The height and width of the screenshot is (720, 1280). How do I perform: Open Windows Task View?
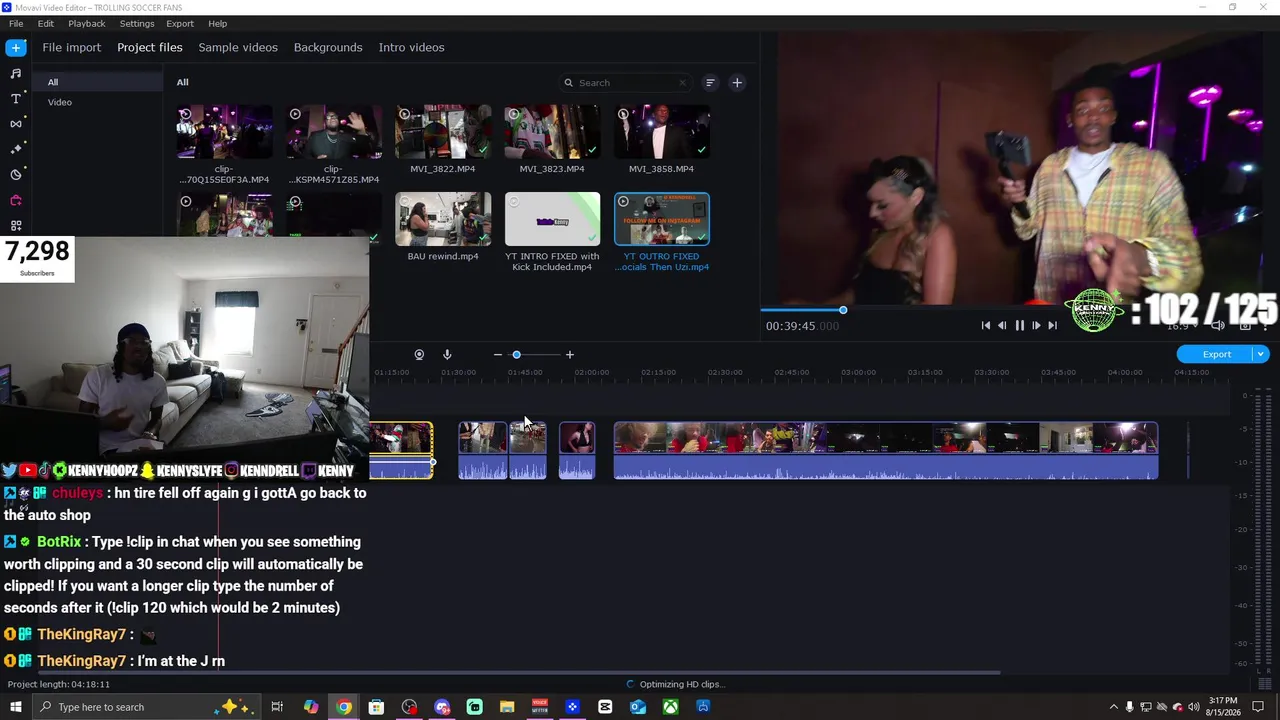[277, 707]
